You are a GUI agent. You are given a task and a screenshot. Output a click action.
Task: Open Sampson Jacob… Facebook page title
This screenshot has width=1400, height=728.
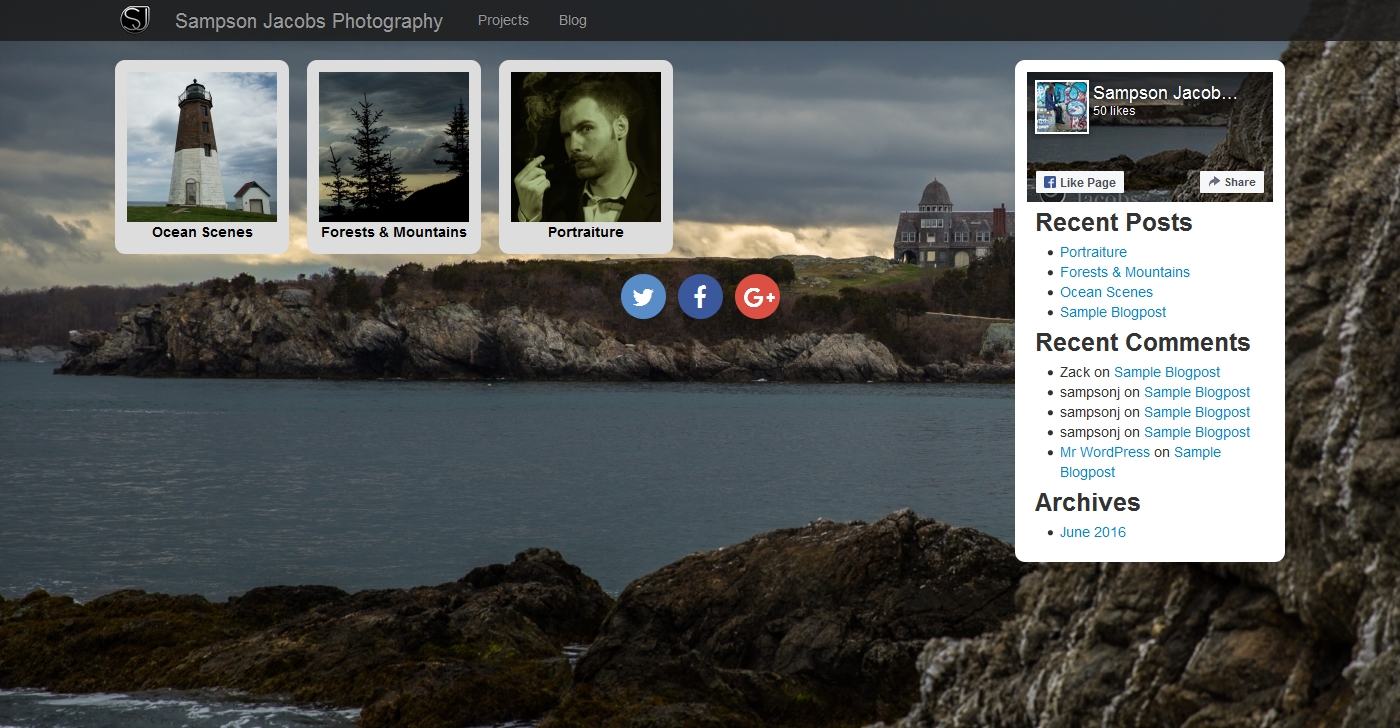tap(1166, 93)
